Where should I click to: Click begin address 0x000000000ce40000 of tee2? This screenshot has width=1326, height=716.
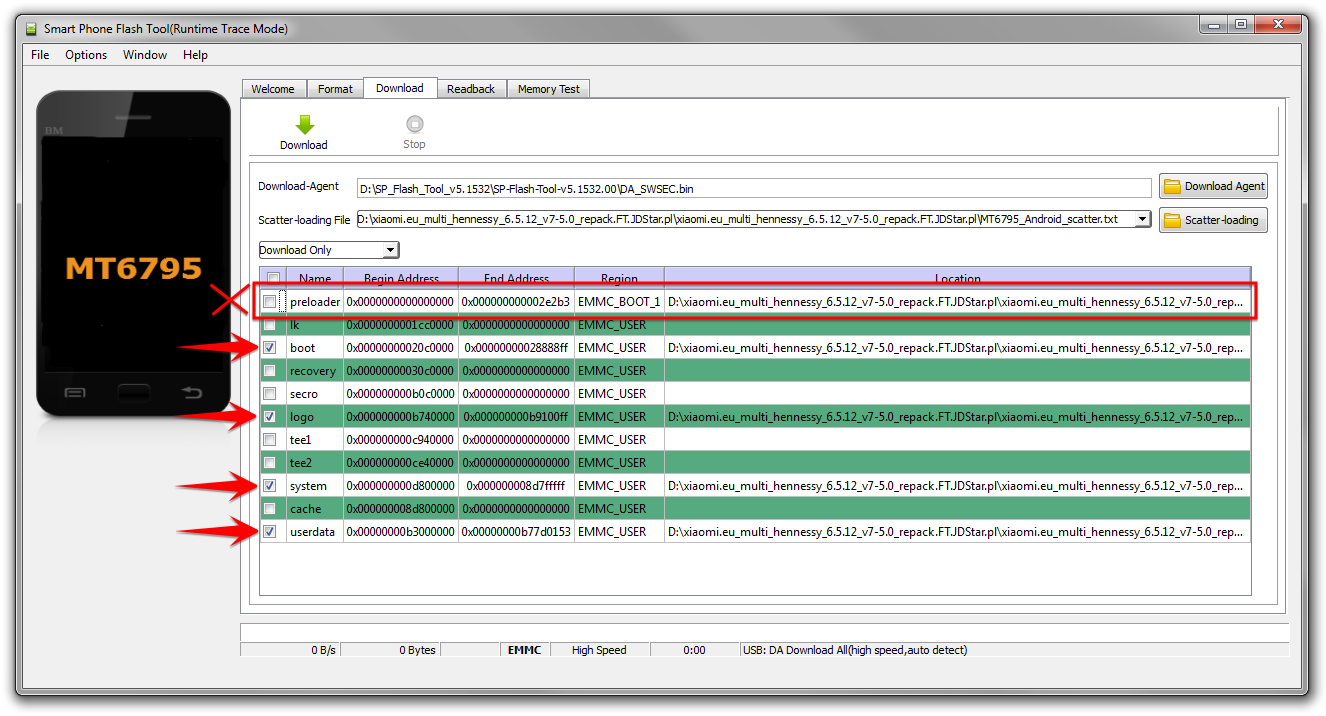(x=401, y=463)
